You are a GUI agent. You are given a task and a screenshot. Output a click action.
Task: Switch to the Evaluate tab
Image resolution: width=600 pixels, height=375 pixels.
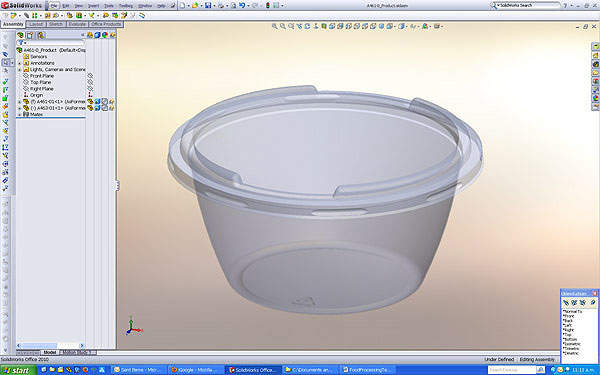coord(77,24)
